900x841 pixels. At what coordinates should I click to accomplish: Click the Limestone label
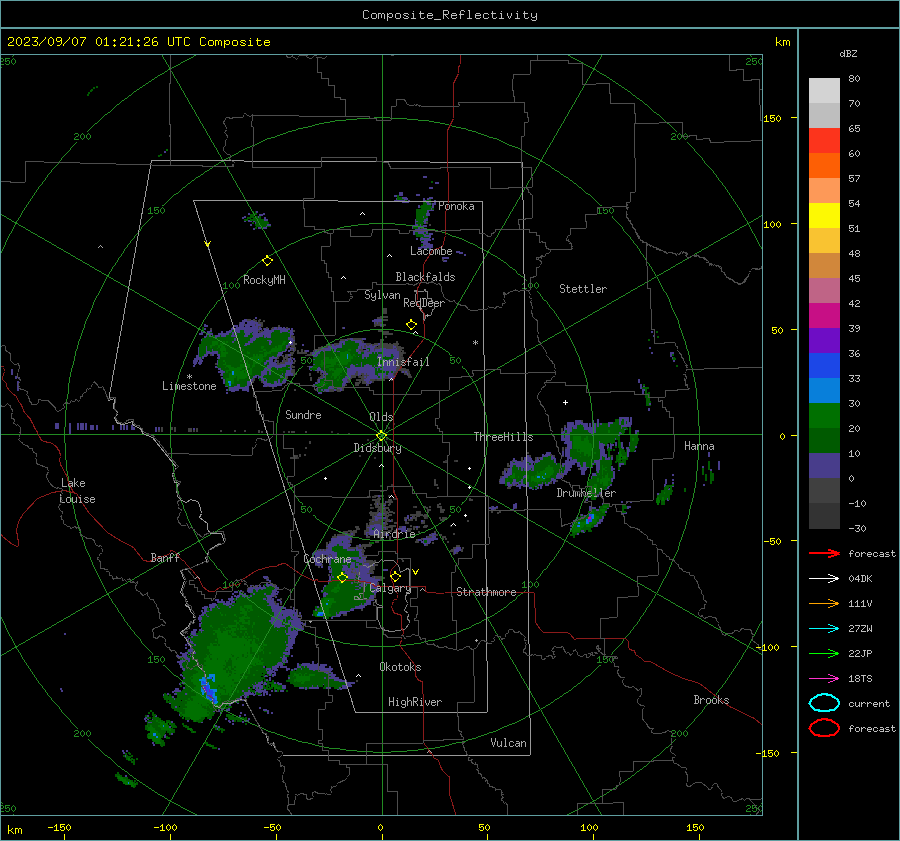point(189,386)
